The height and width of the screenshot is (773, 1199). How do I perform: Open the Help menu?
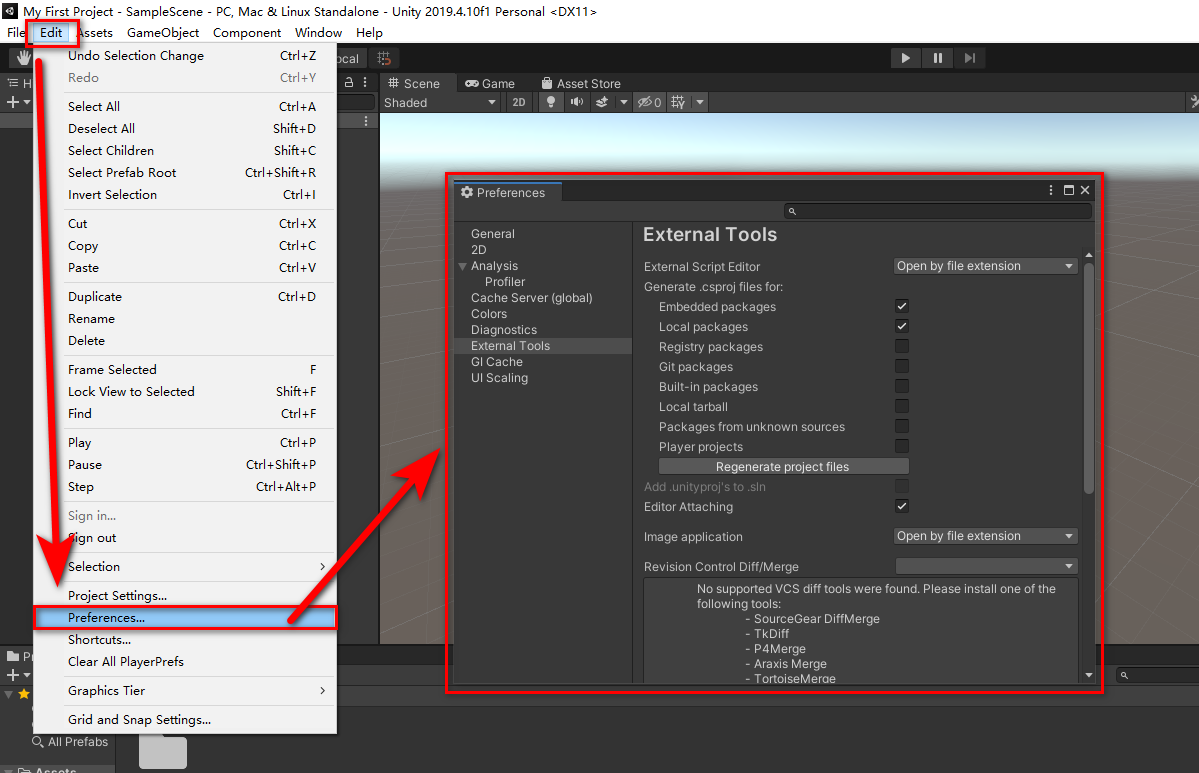tap(369, 33)
